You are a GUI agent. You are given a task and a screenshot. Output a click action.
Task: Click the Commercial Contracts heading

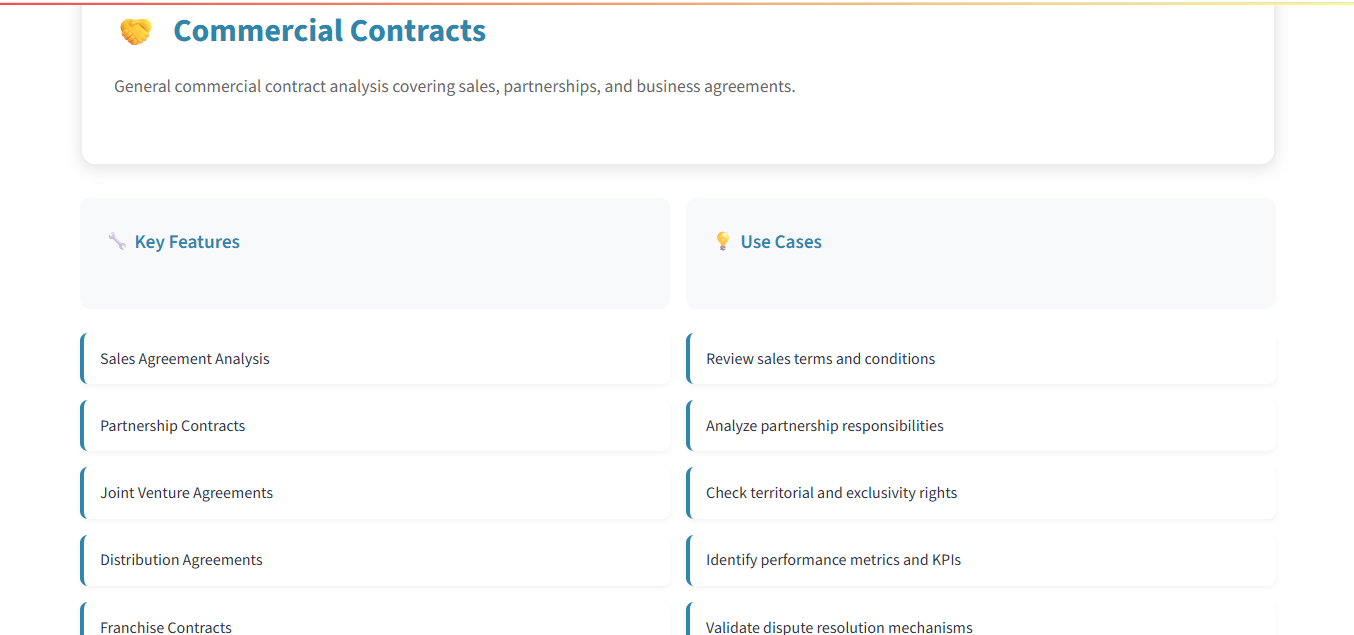coord(329,31)
